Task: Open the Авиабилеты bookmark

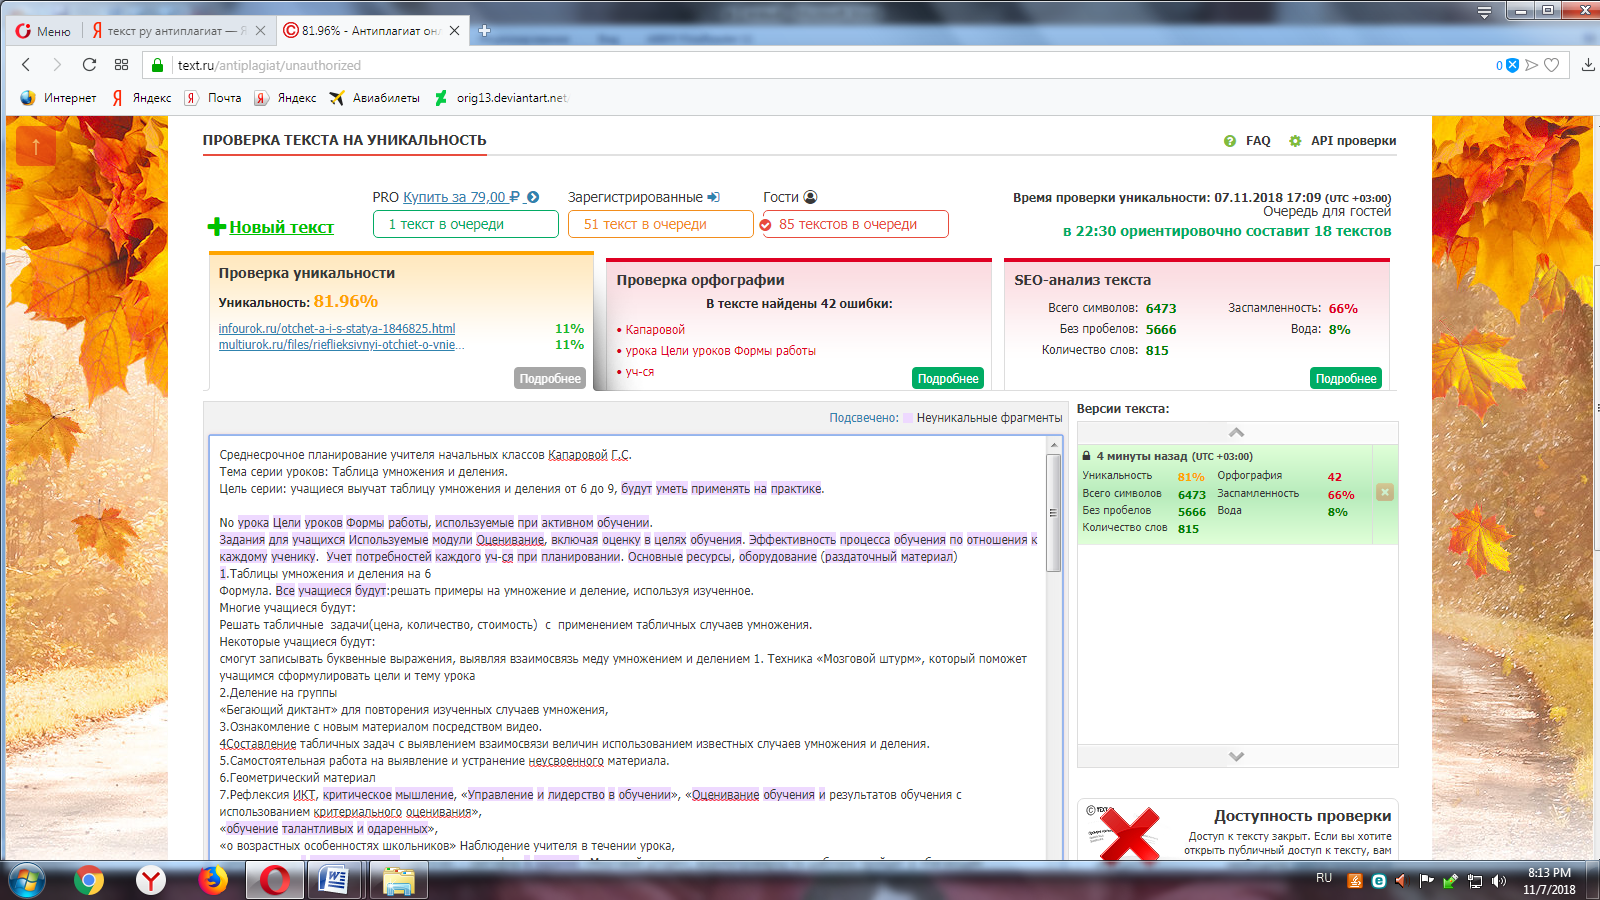Action: pos(375,98)
